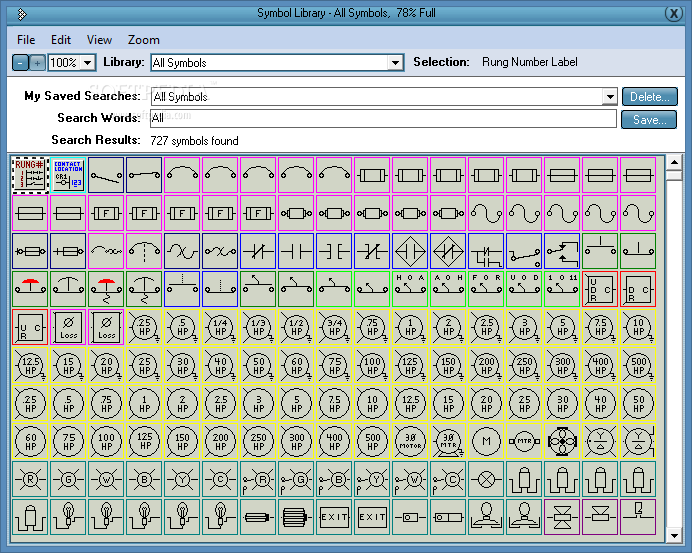692x553 pixels.
Task: Select the white pilot light W symbol
Action: [106, 479]
